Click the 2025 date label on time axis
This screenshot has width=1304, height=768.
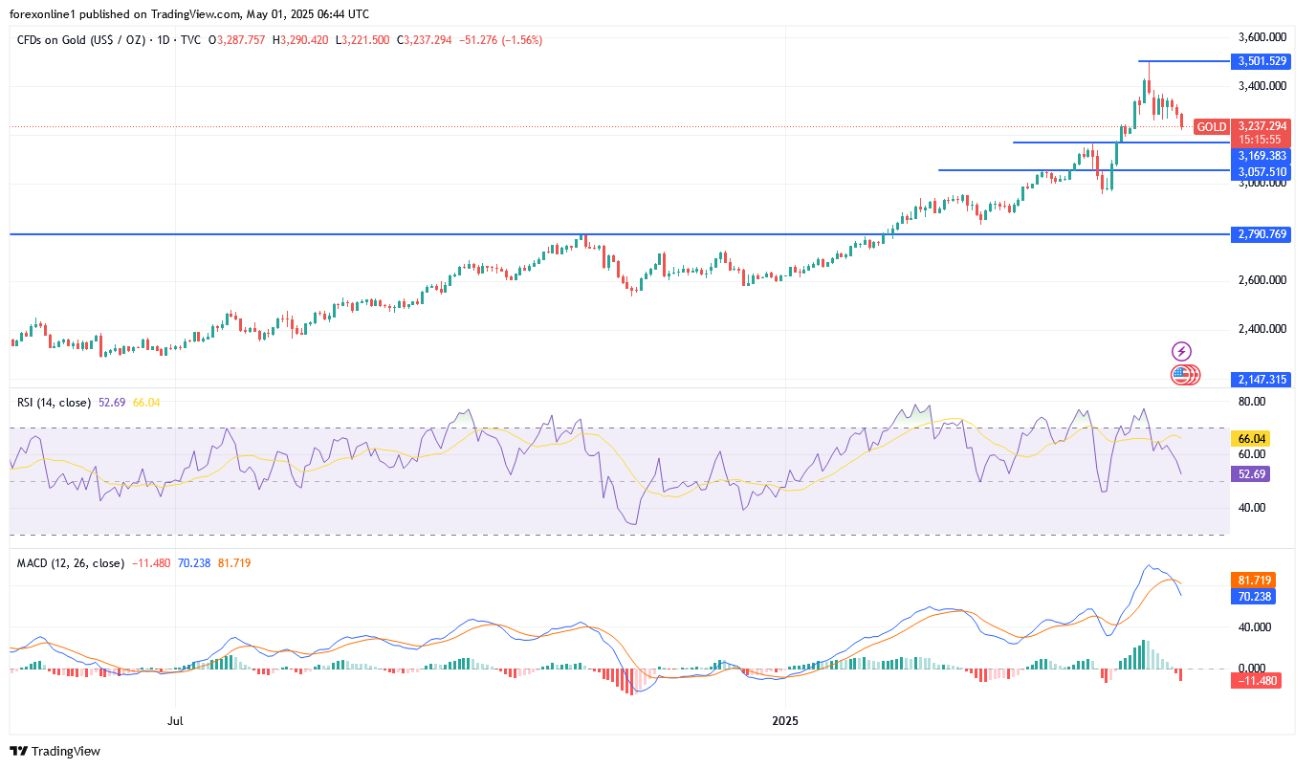(786, 719)
